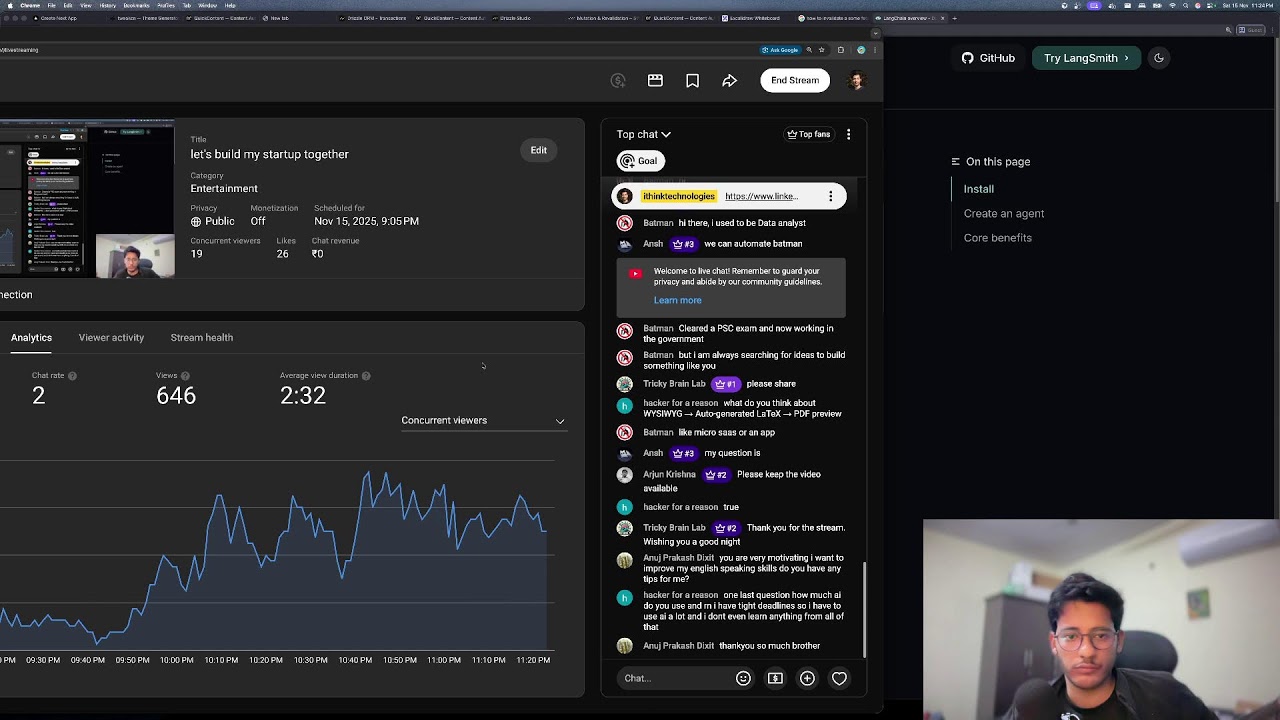Click the Top fans button
The height and width of the screenshot is (720, 1280).
click(809, 134)
